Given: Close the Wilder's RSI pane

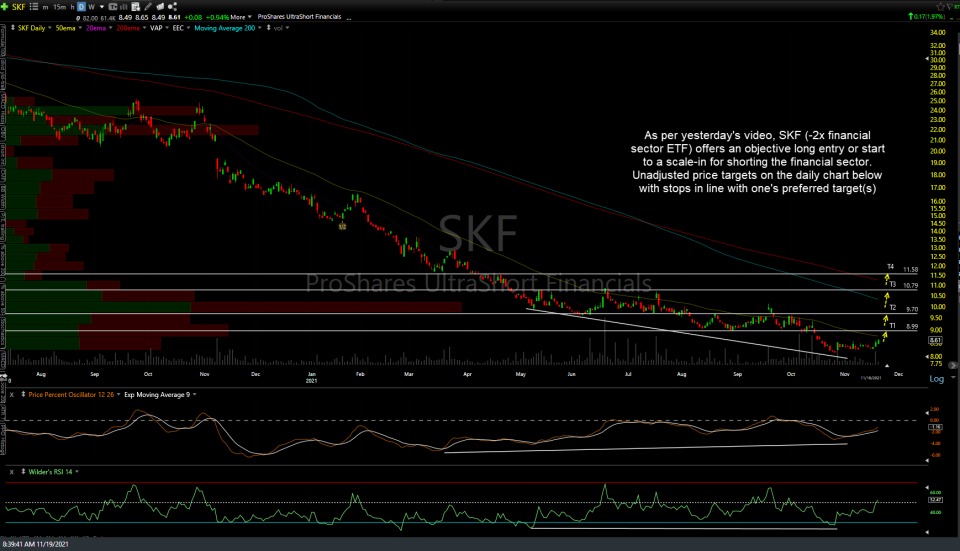Looking at the screenshot, I should (x=11, y=472).
